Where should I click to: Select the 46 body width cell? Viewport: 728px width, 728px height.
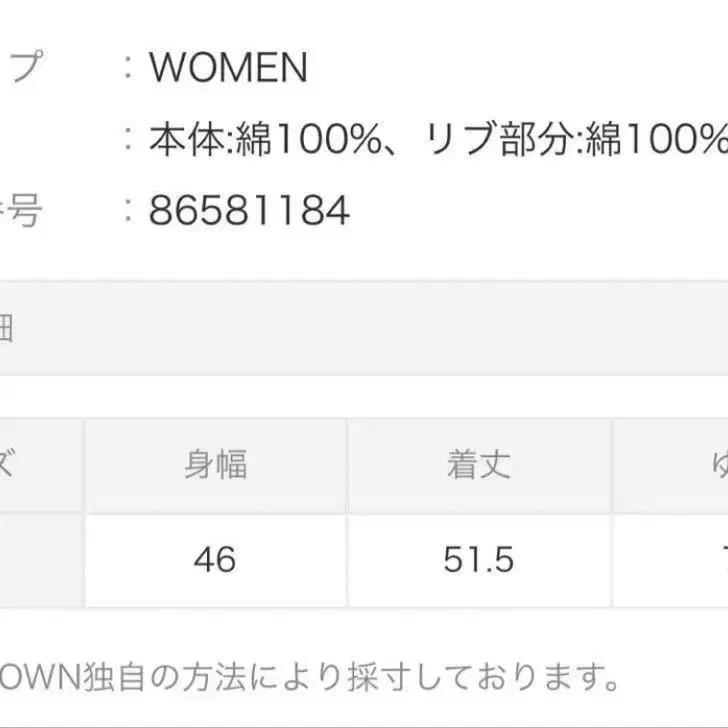tap(215, 560)
